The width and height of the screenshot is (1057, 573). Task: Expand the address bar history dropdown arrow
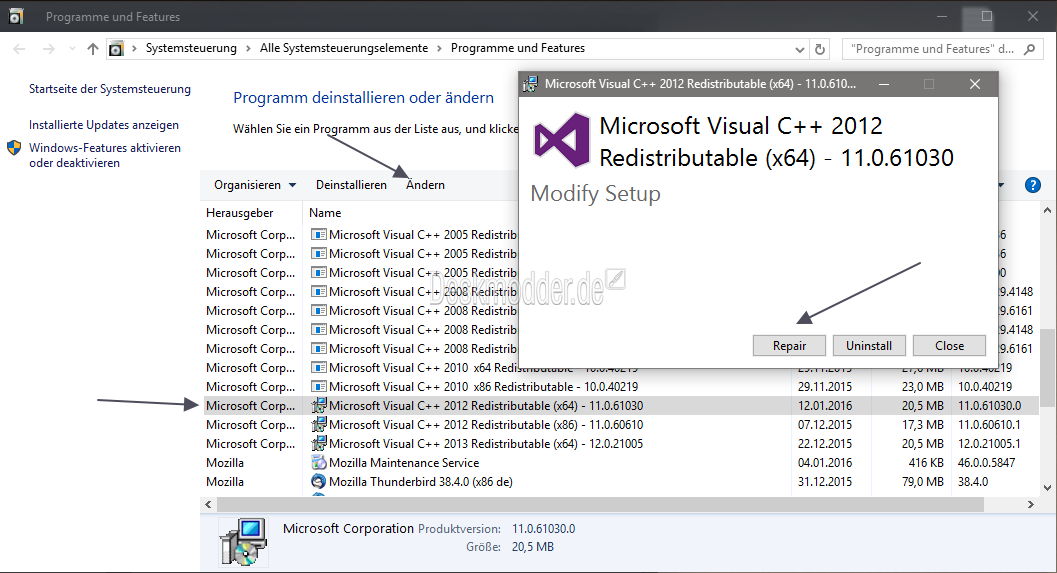pyautogui.click(x=799, y=49)
